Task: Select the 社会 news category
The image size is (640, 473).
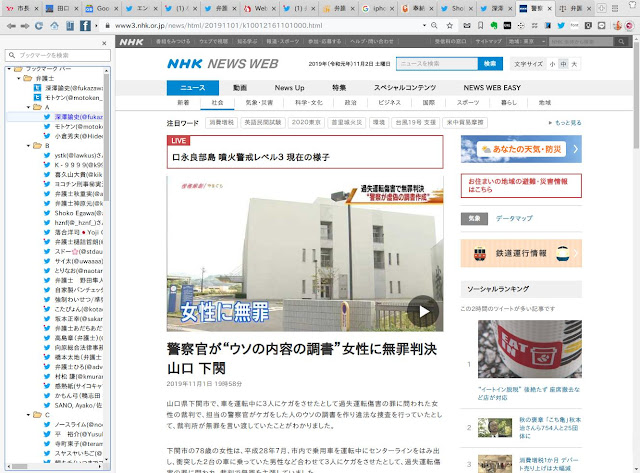Action: [217, 103]
